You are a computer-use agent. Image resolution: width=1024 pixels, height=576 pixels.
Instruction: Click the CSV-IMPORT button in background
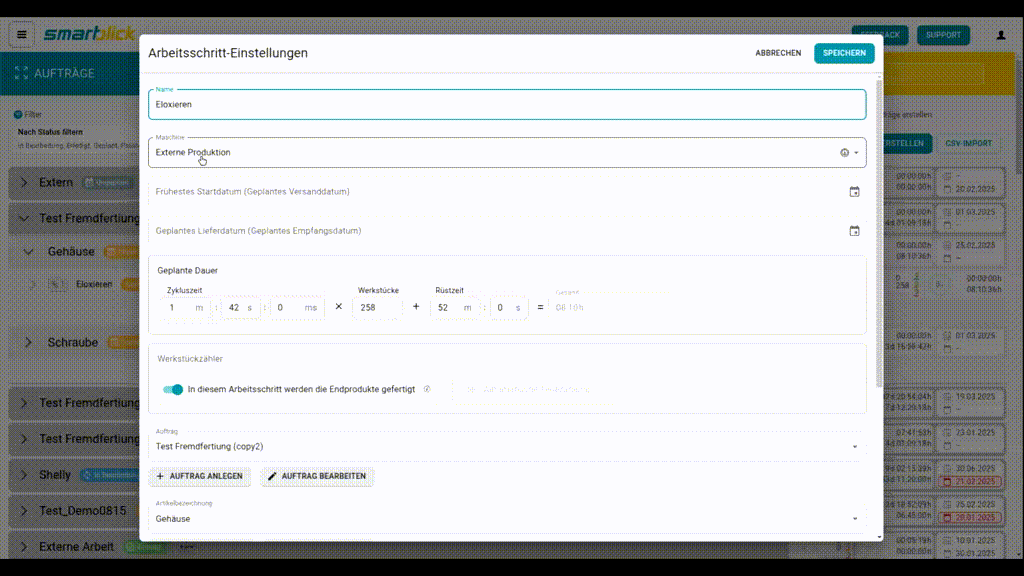tap(968, 143)
